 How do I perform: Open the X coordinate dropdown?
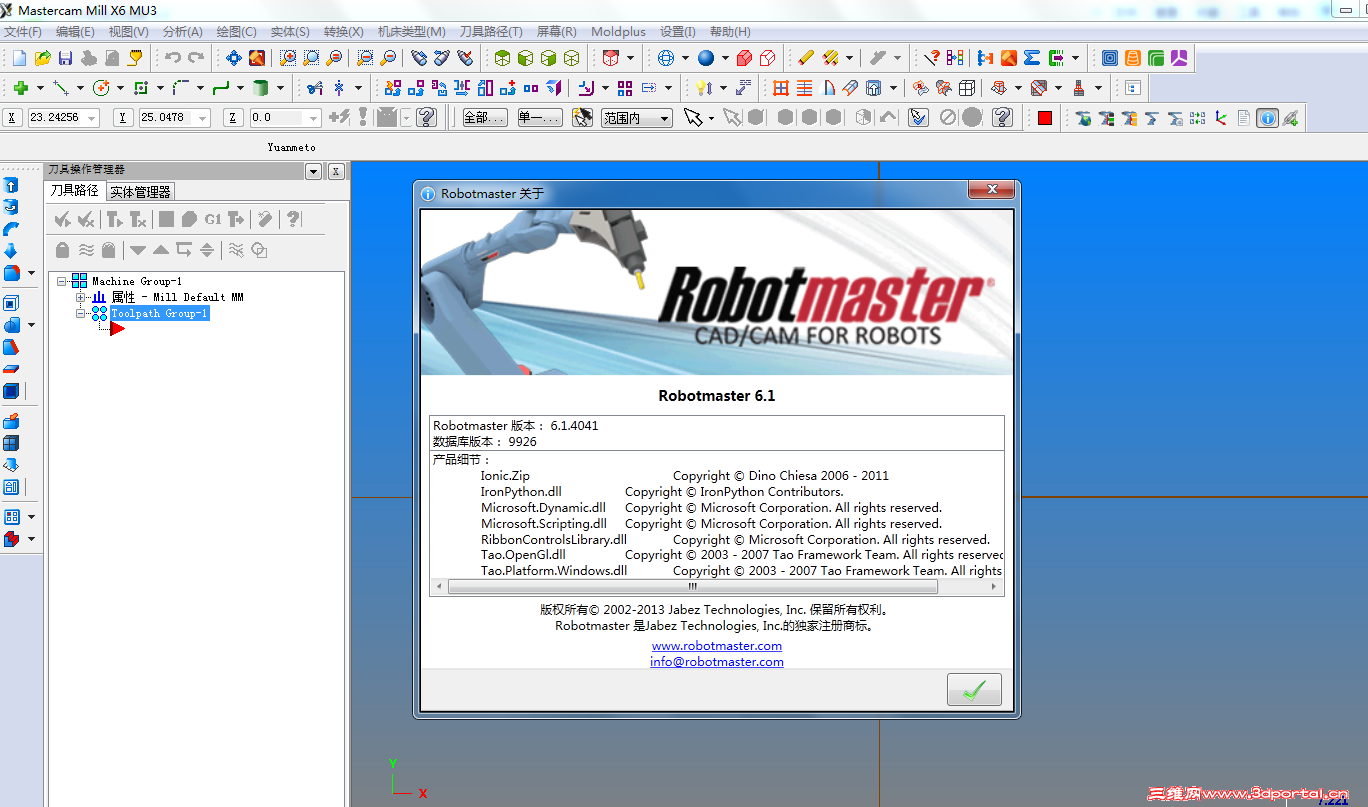coord(92,118)
